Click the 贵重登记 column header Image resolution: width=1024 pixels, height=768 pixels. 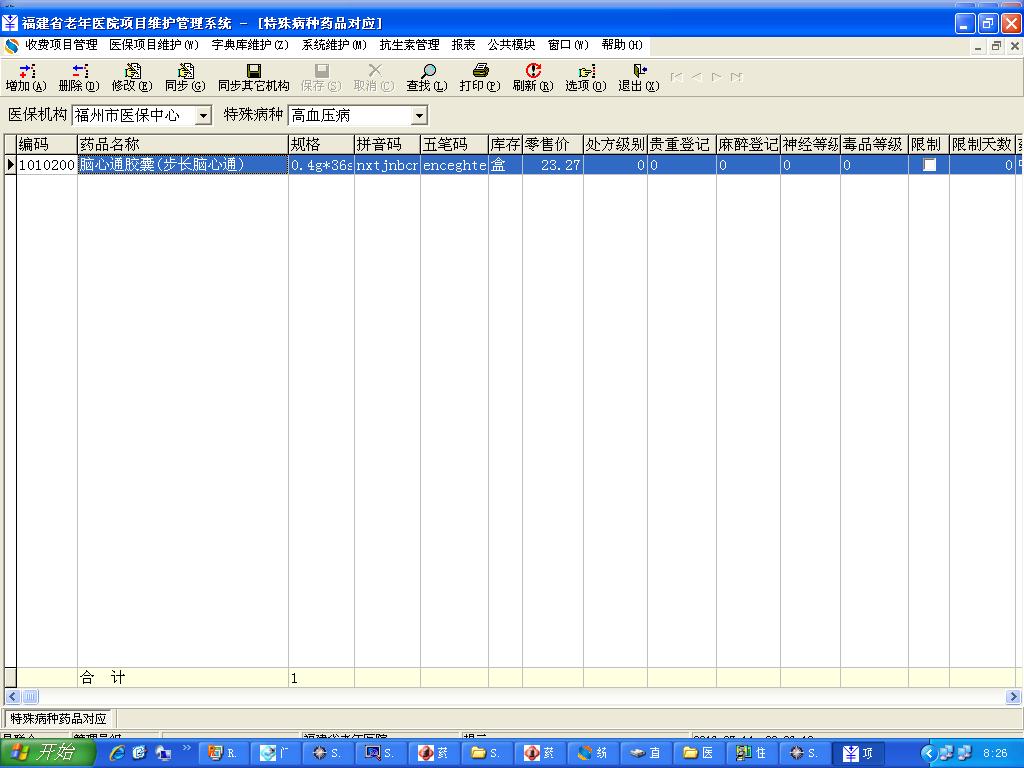point(682,144)
